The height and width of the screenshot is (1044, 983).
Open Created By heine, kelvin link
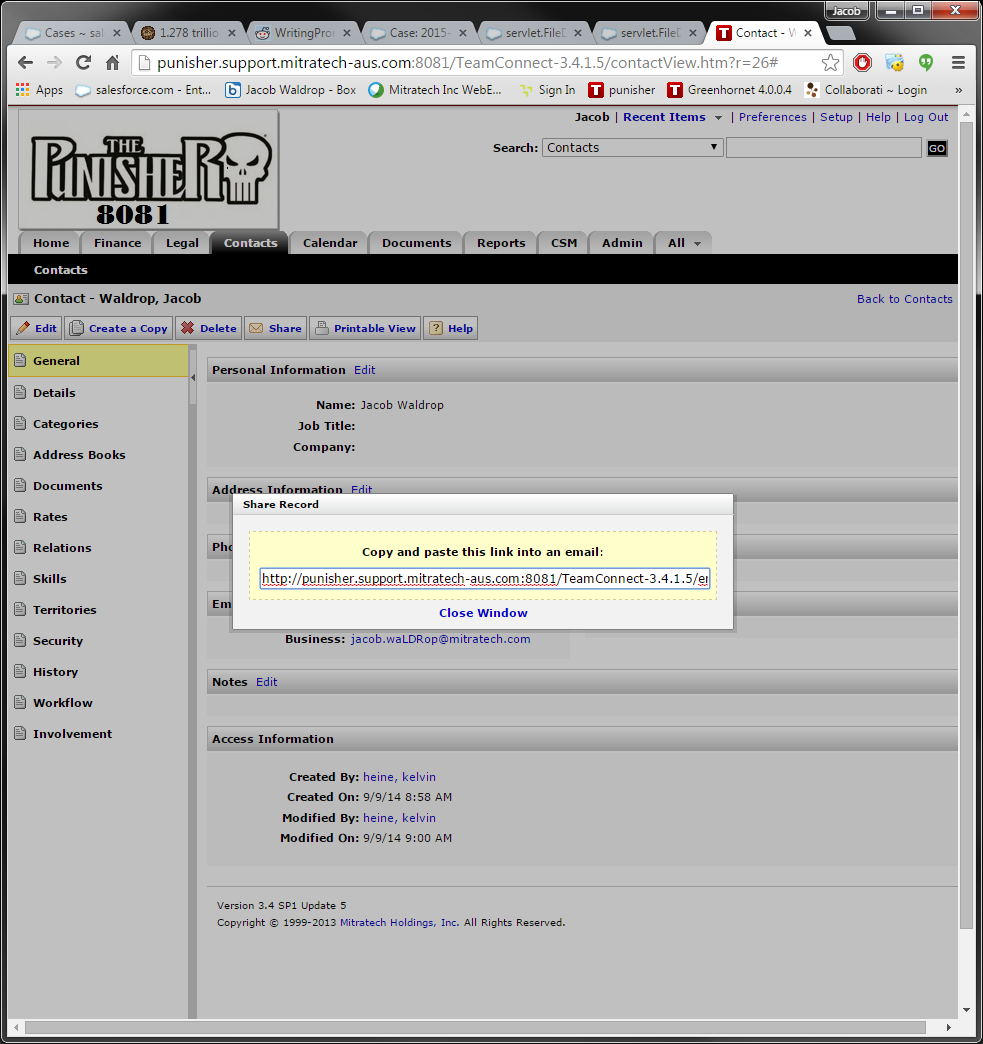[399, 777]
